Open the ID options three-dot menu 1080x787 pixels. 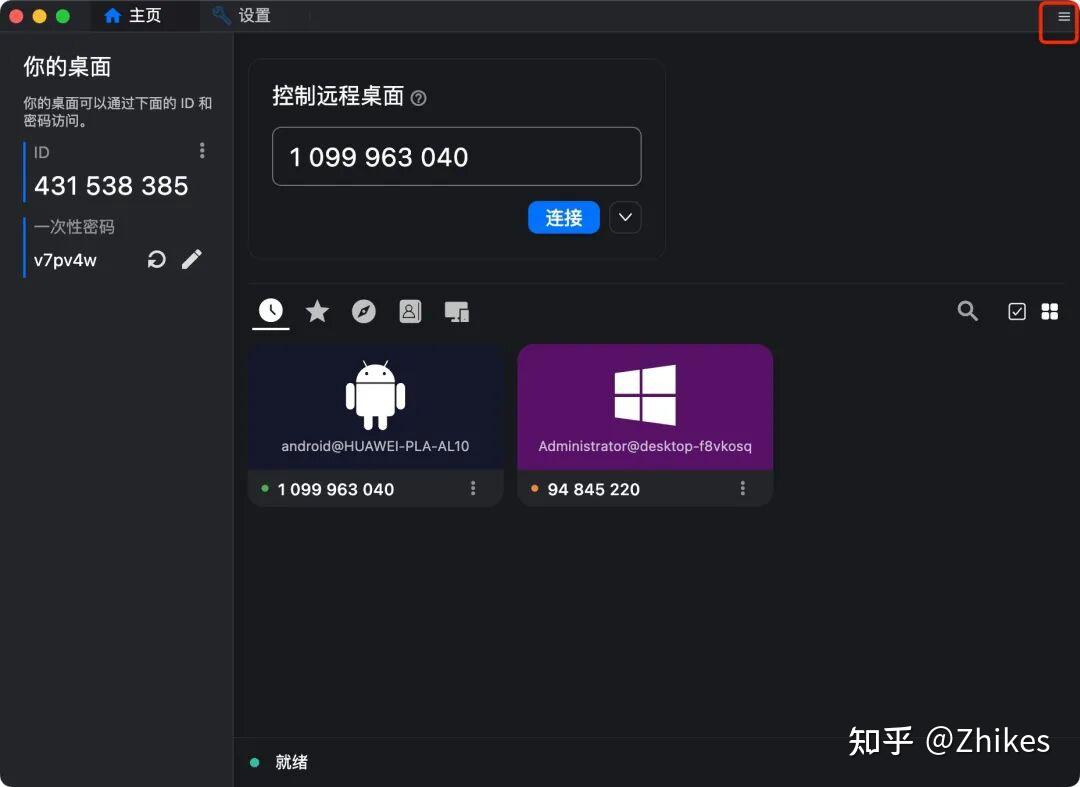(202, 150)
